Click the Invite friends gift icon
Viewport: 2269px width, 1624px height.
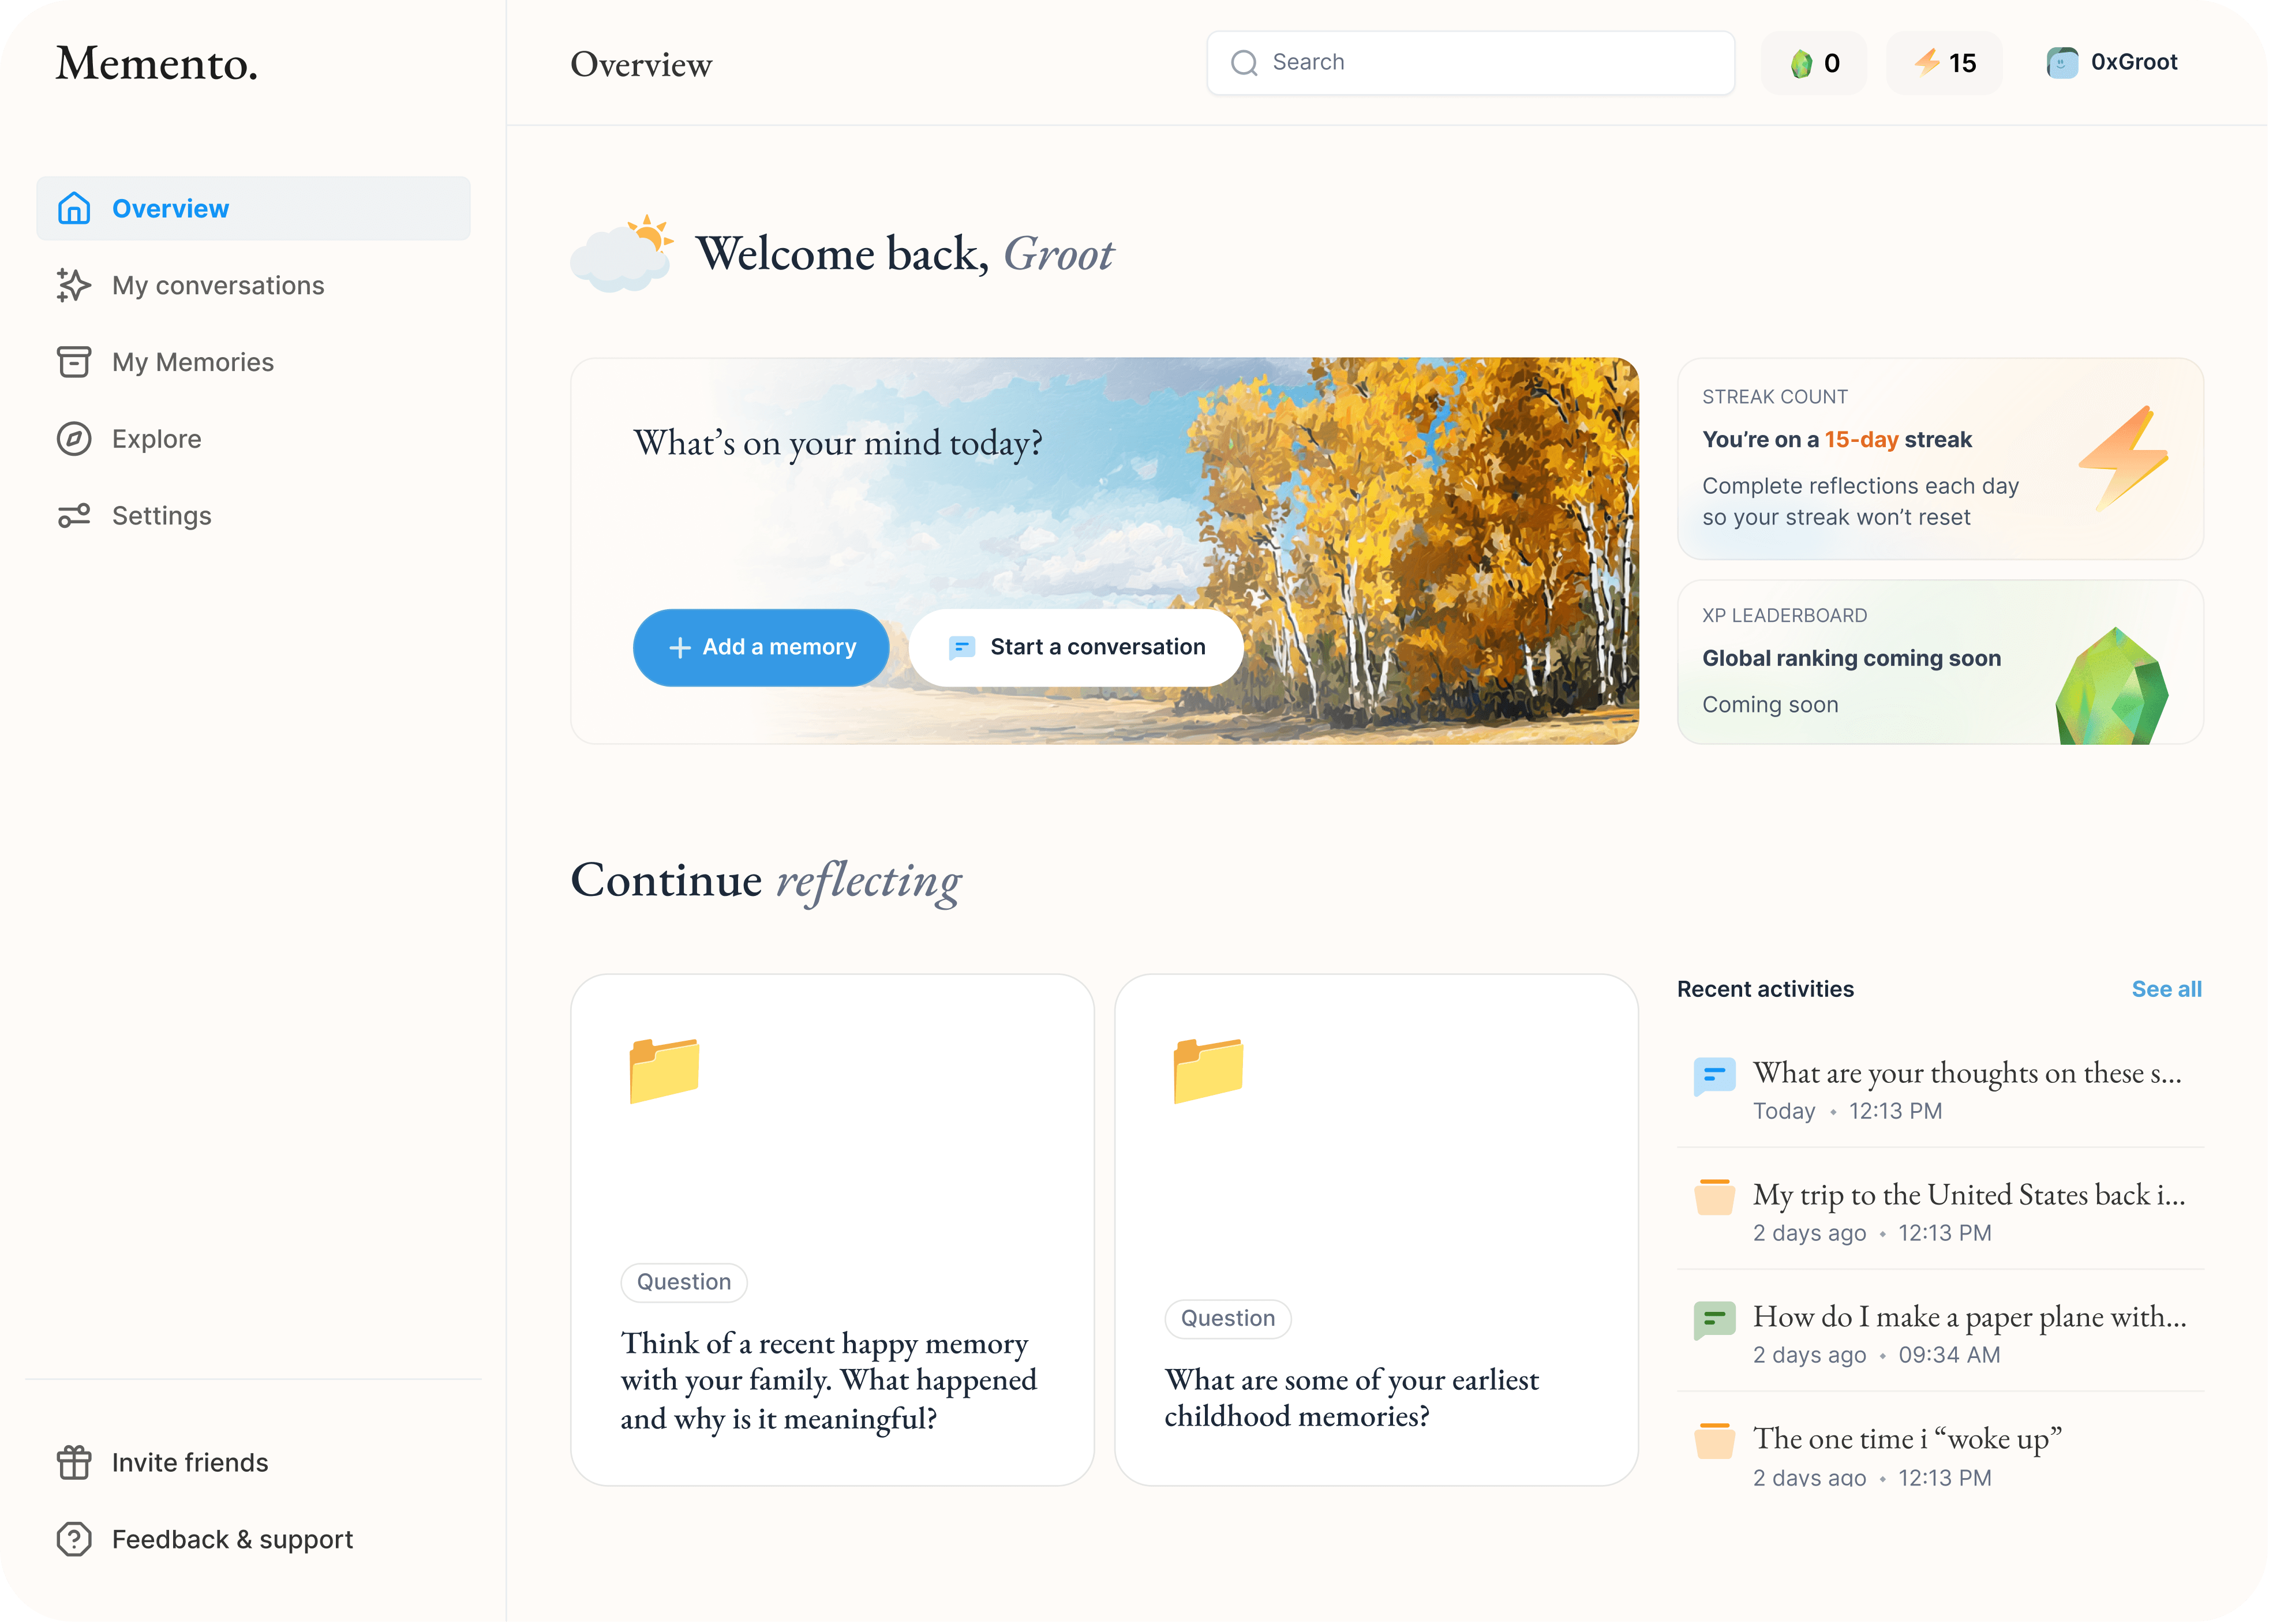74,1462
